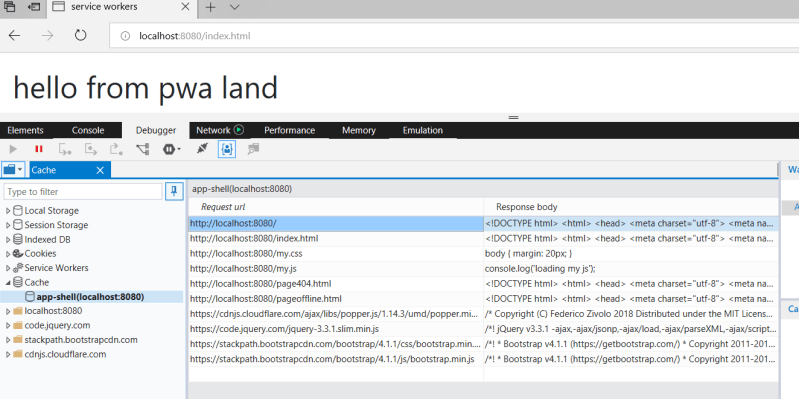Reload the page with refresh icon
This screenshot has width=799, height=399.
(x=81, y=36)
